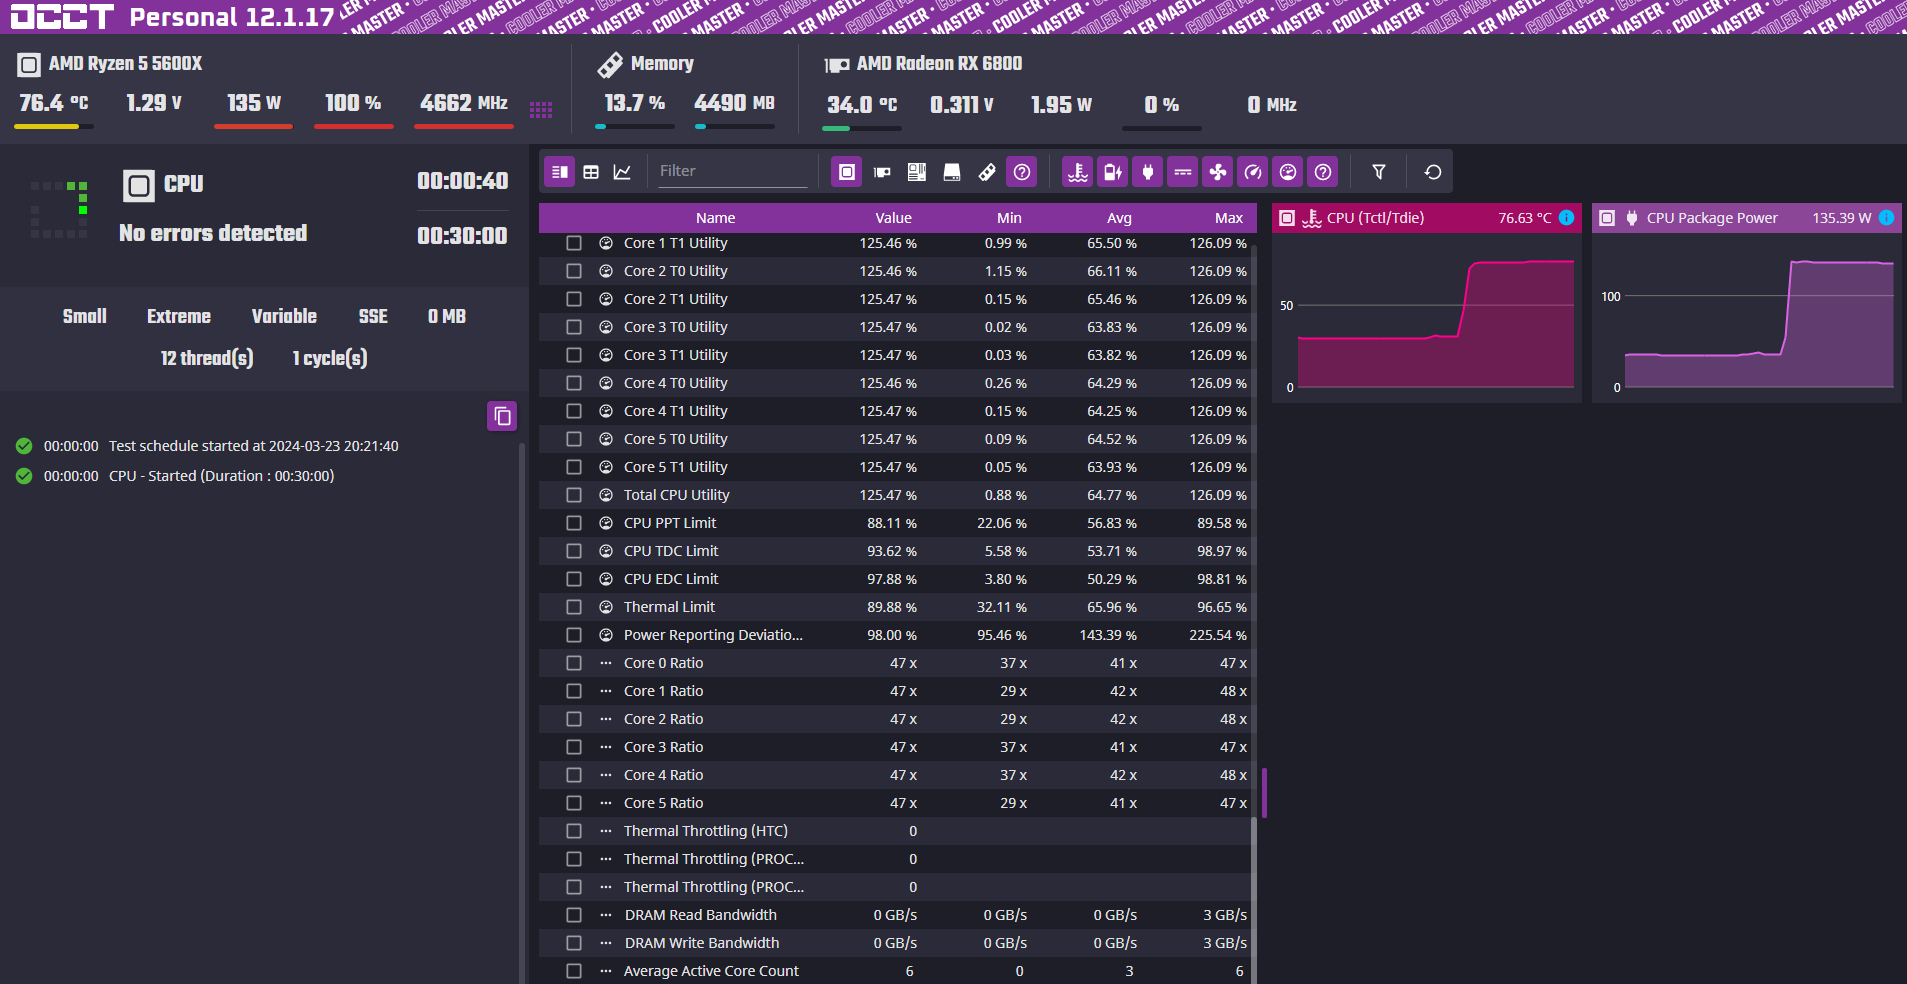Toggle the current sensor type icon

point(1183,172)
